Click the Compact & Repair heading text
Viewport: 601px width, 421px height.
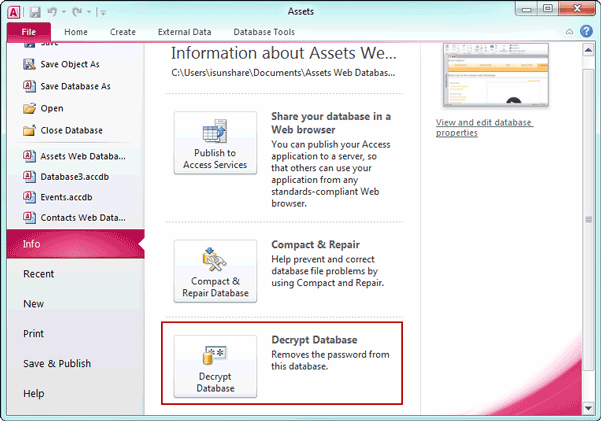(315, 245)
